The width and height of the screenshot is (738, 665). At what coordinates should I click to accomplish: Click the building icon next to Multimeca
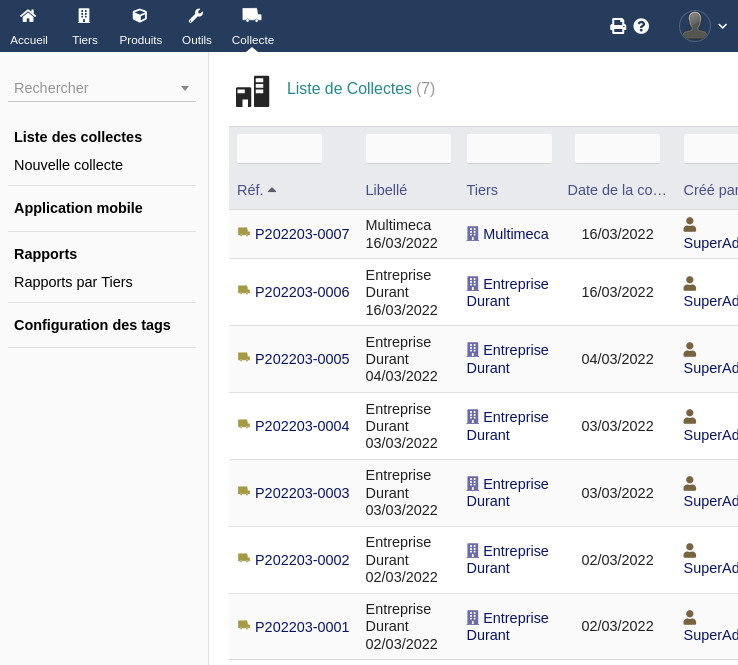point(473,234)
